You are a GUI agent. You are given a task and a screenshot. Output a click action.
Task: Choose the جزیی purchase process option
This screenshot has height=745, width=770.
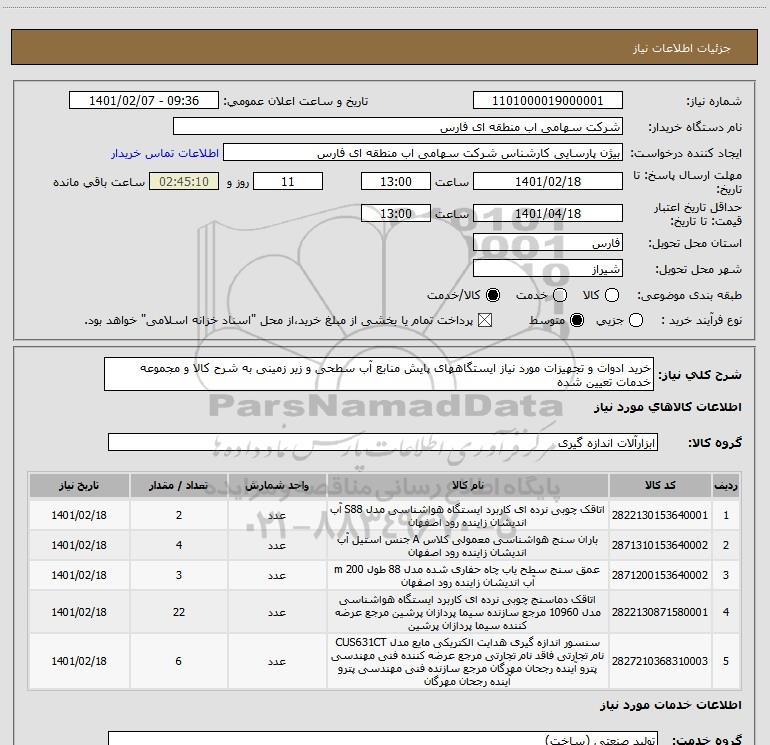pyautogui.click(x=635, y=320)
